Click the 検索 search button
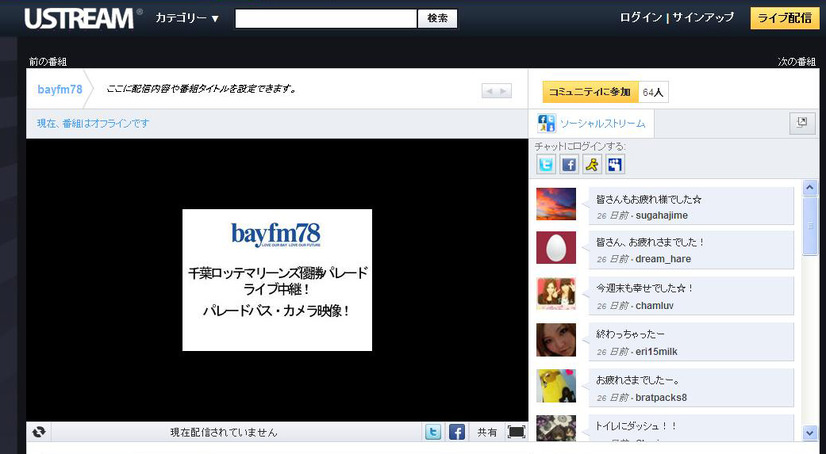 click(437, 18)
